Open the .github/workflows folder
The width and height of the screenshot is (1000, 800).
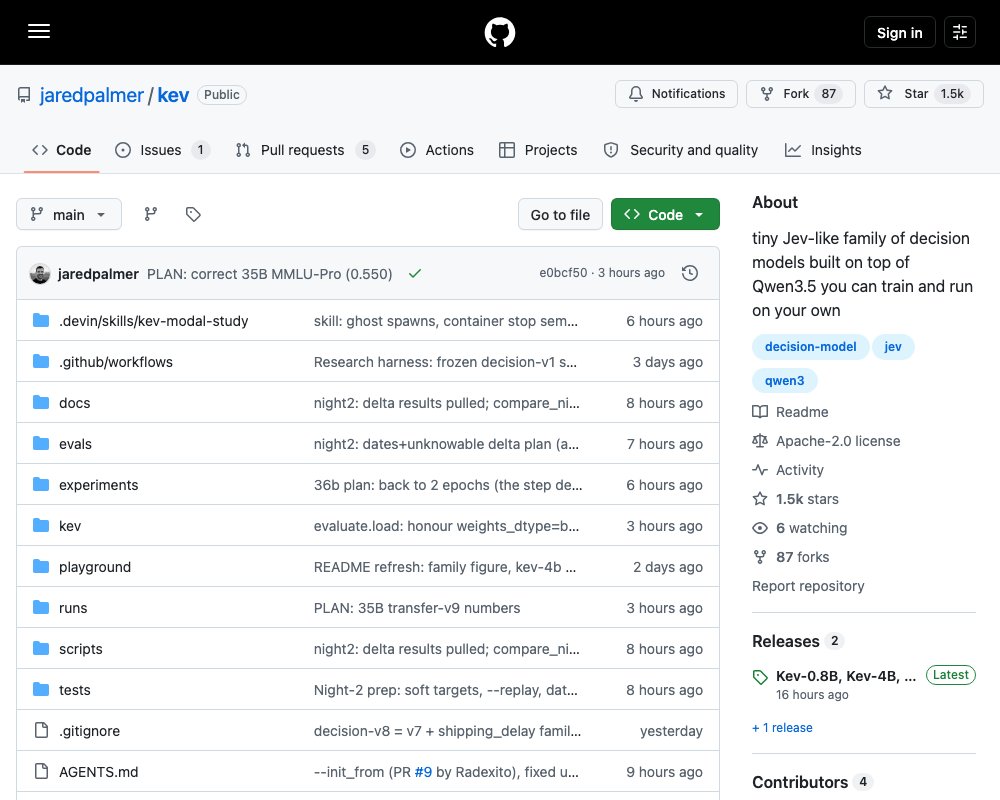[115, 362]
